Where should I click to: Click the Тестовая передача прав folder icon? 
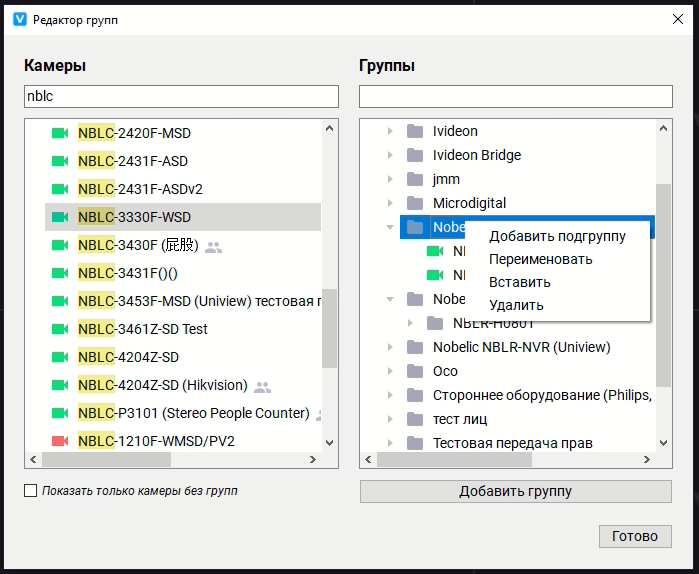pos(415,443)
